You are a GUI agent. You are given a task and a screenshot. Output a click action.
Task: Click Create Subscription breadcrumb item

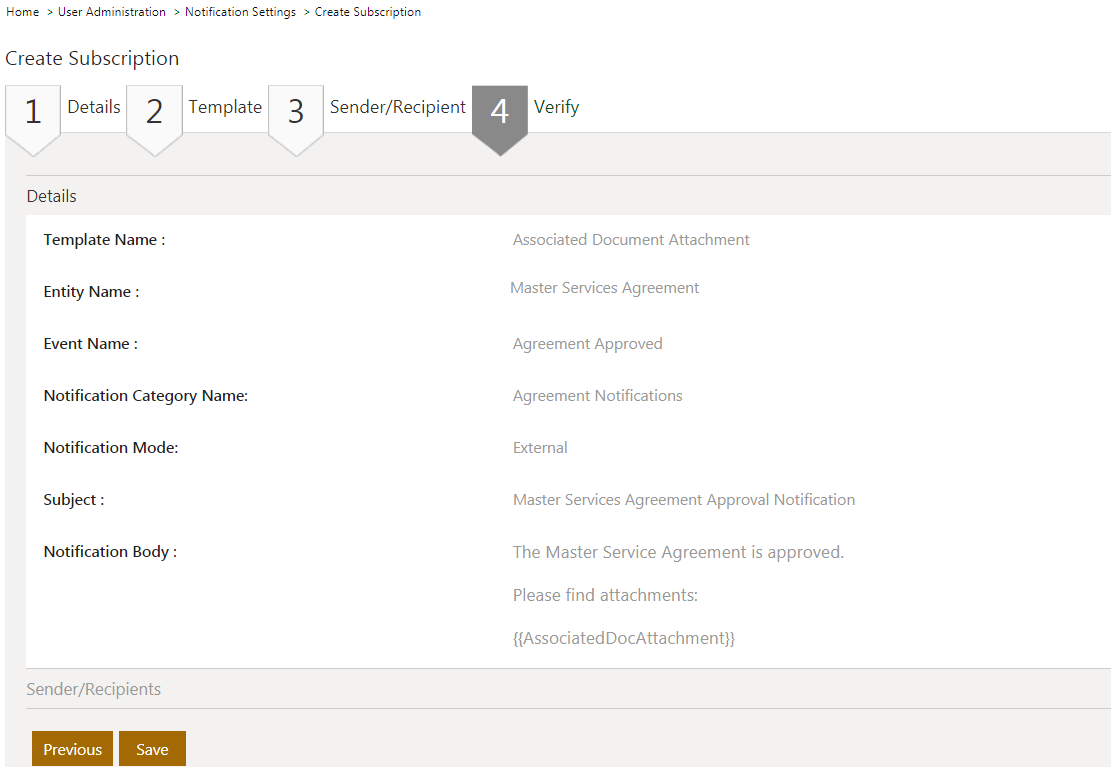368,12
